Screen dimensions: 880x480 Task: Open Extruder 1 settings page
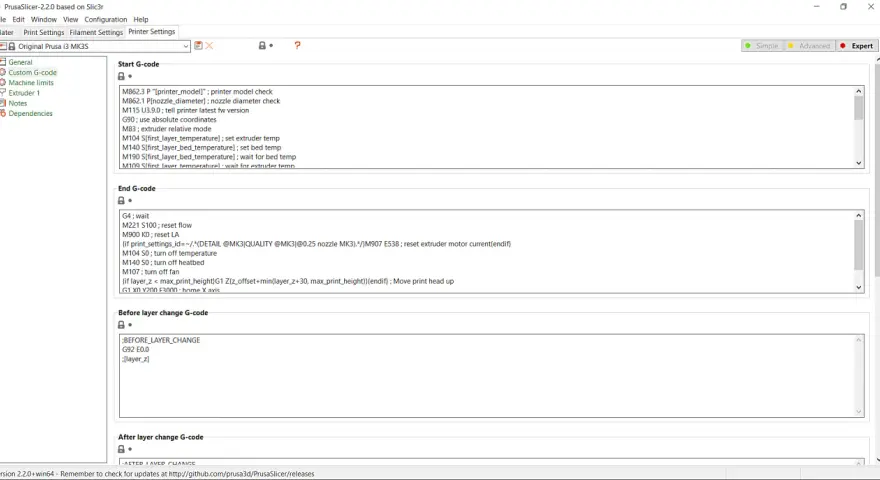[24, 93]
